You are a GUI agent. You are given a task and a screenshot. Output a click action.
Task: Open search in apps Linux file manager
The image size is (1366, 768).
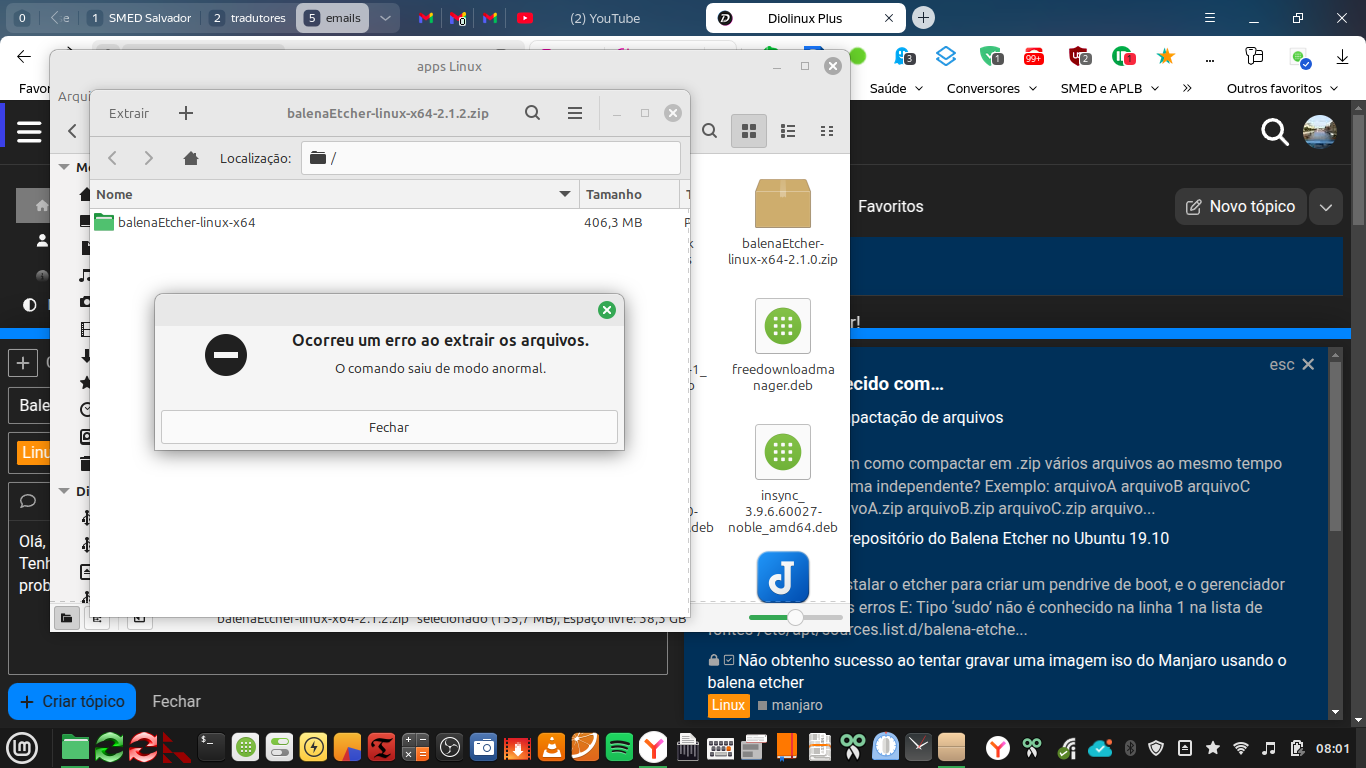pyautogui.click(x=709, y=131)
